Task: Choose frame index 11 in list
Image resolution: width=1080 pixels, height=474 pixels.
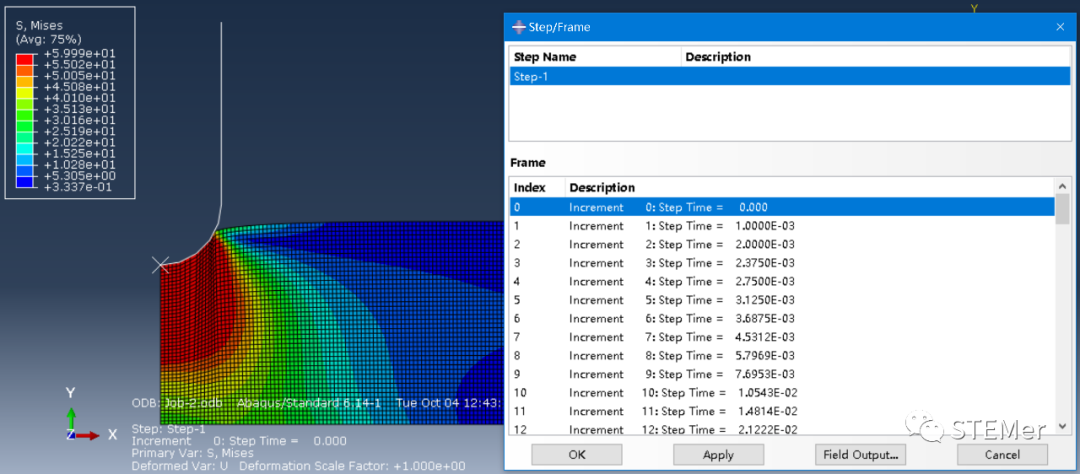Action: (782, 411)
